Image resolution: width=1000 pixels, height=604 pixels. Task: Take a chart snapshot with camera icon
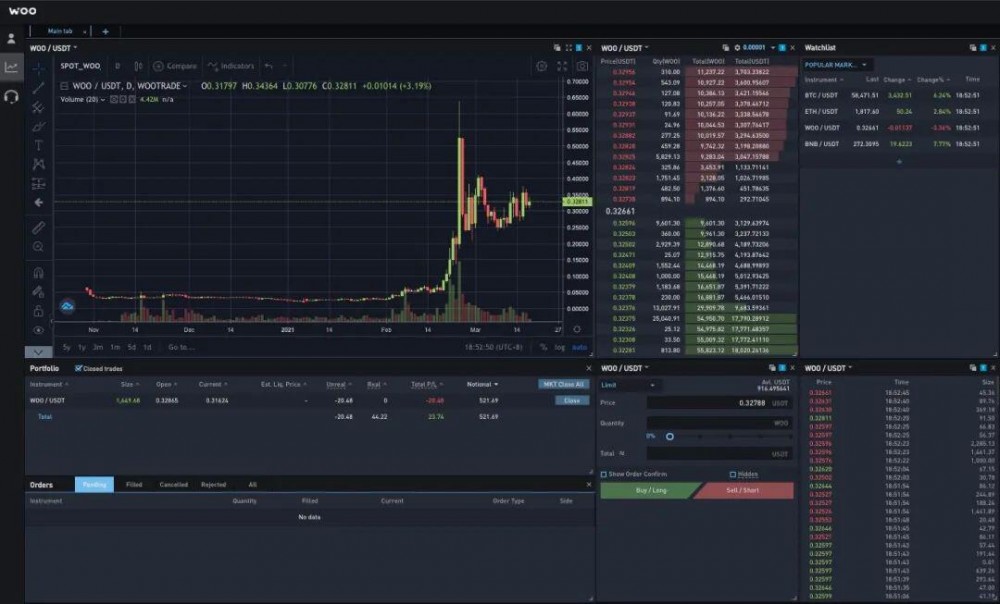582,66
